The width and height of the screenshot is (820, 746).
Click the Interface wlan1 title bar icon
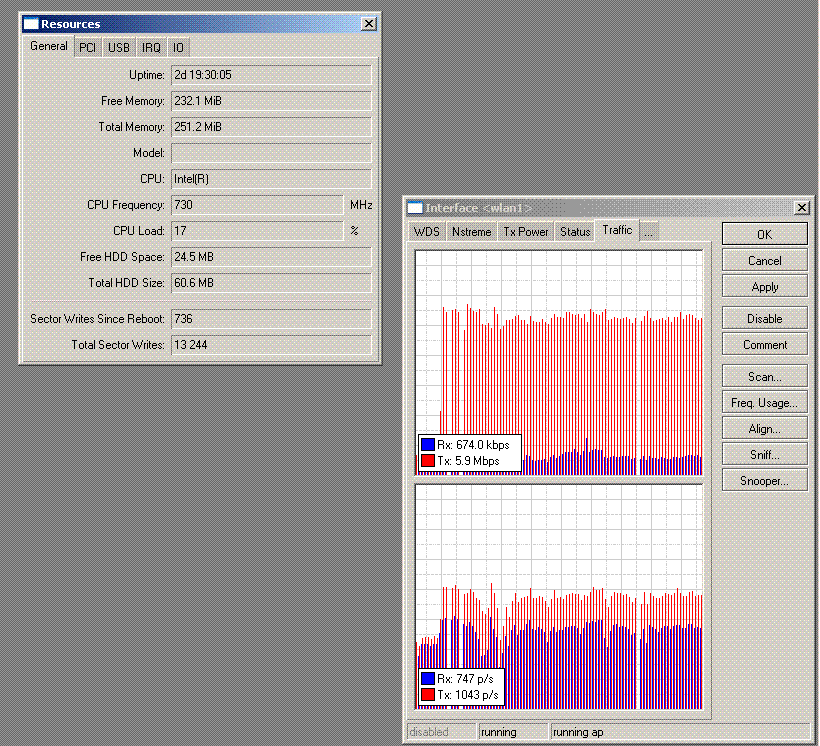point(415,207)
